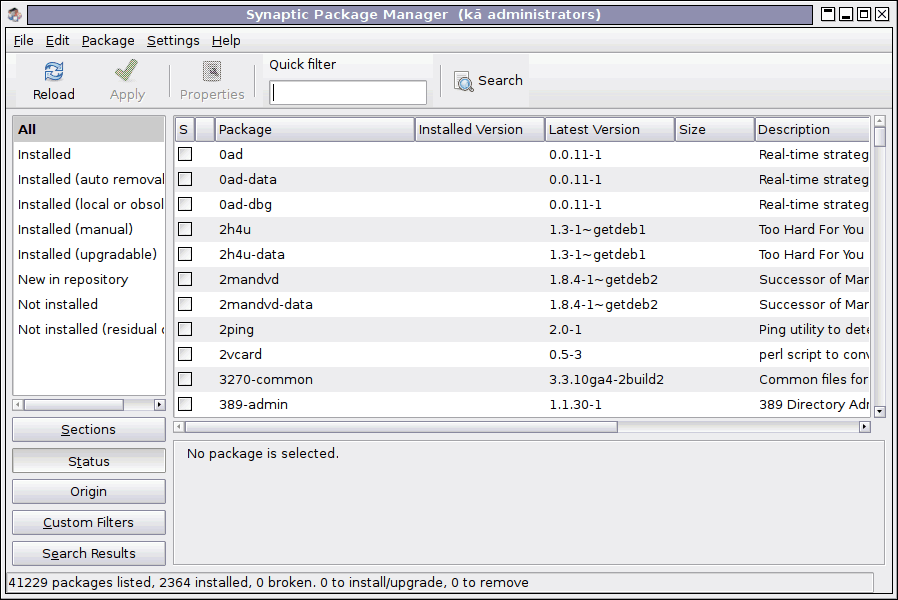Screen dimensions: 898x600
Task: Open the File menu
Action: coord(23,41)
